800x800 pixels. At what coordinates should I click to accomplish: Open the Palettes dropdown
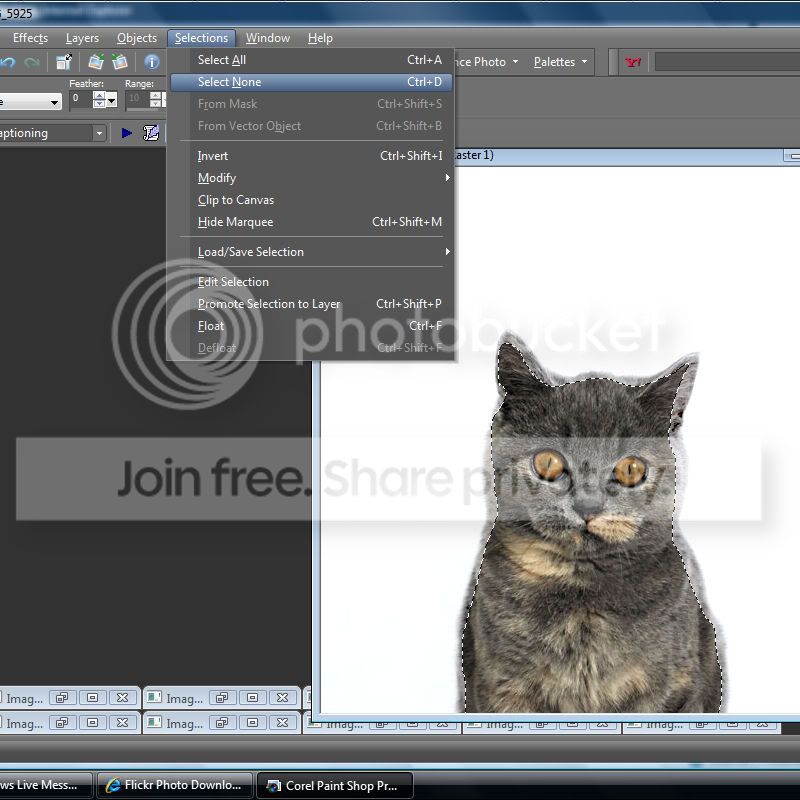click(561, 62)
